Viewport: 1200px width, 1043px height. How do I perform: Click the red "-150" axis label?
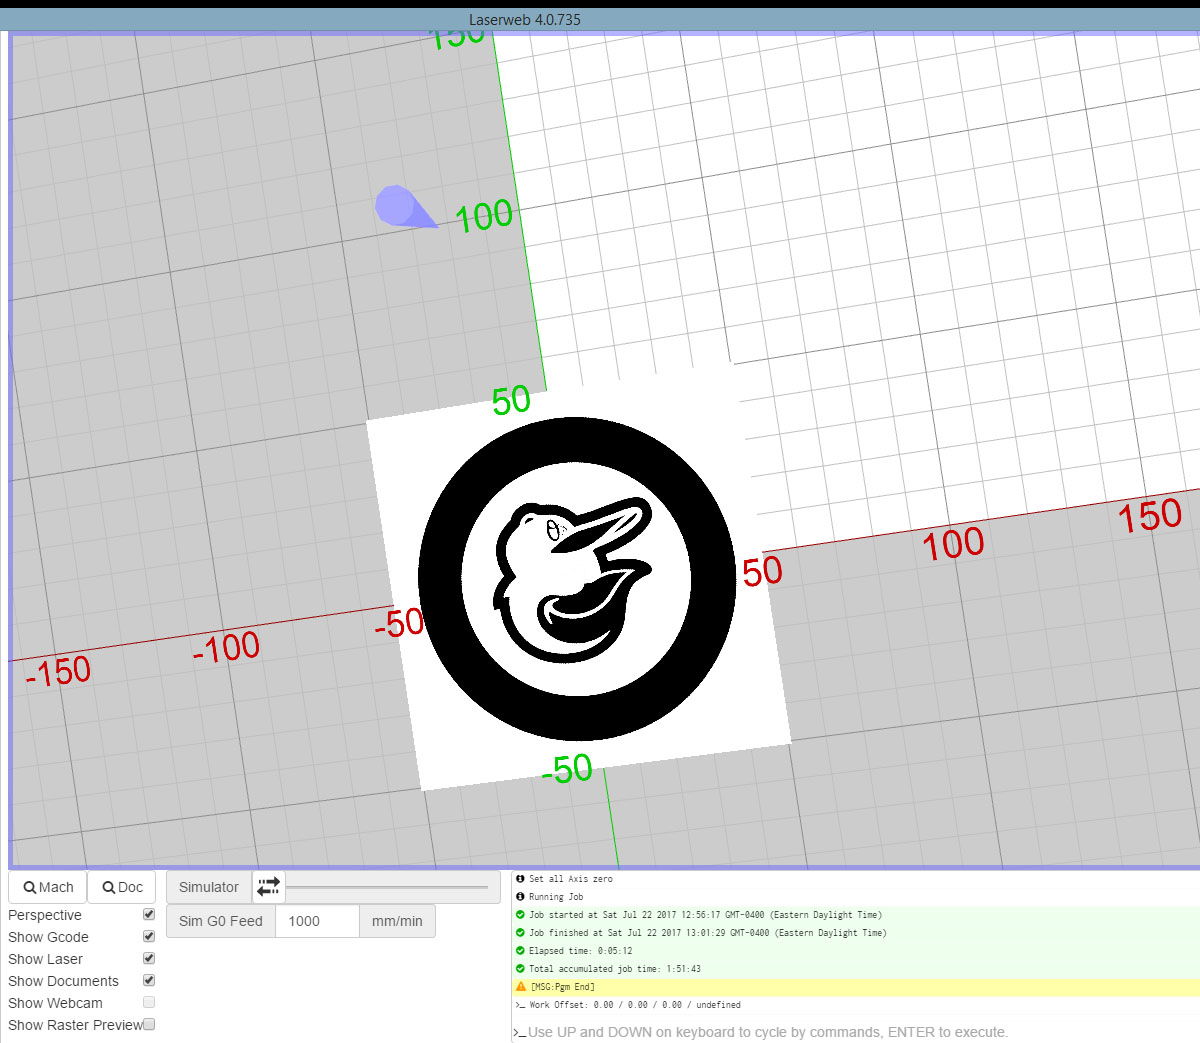(59, 671)
